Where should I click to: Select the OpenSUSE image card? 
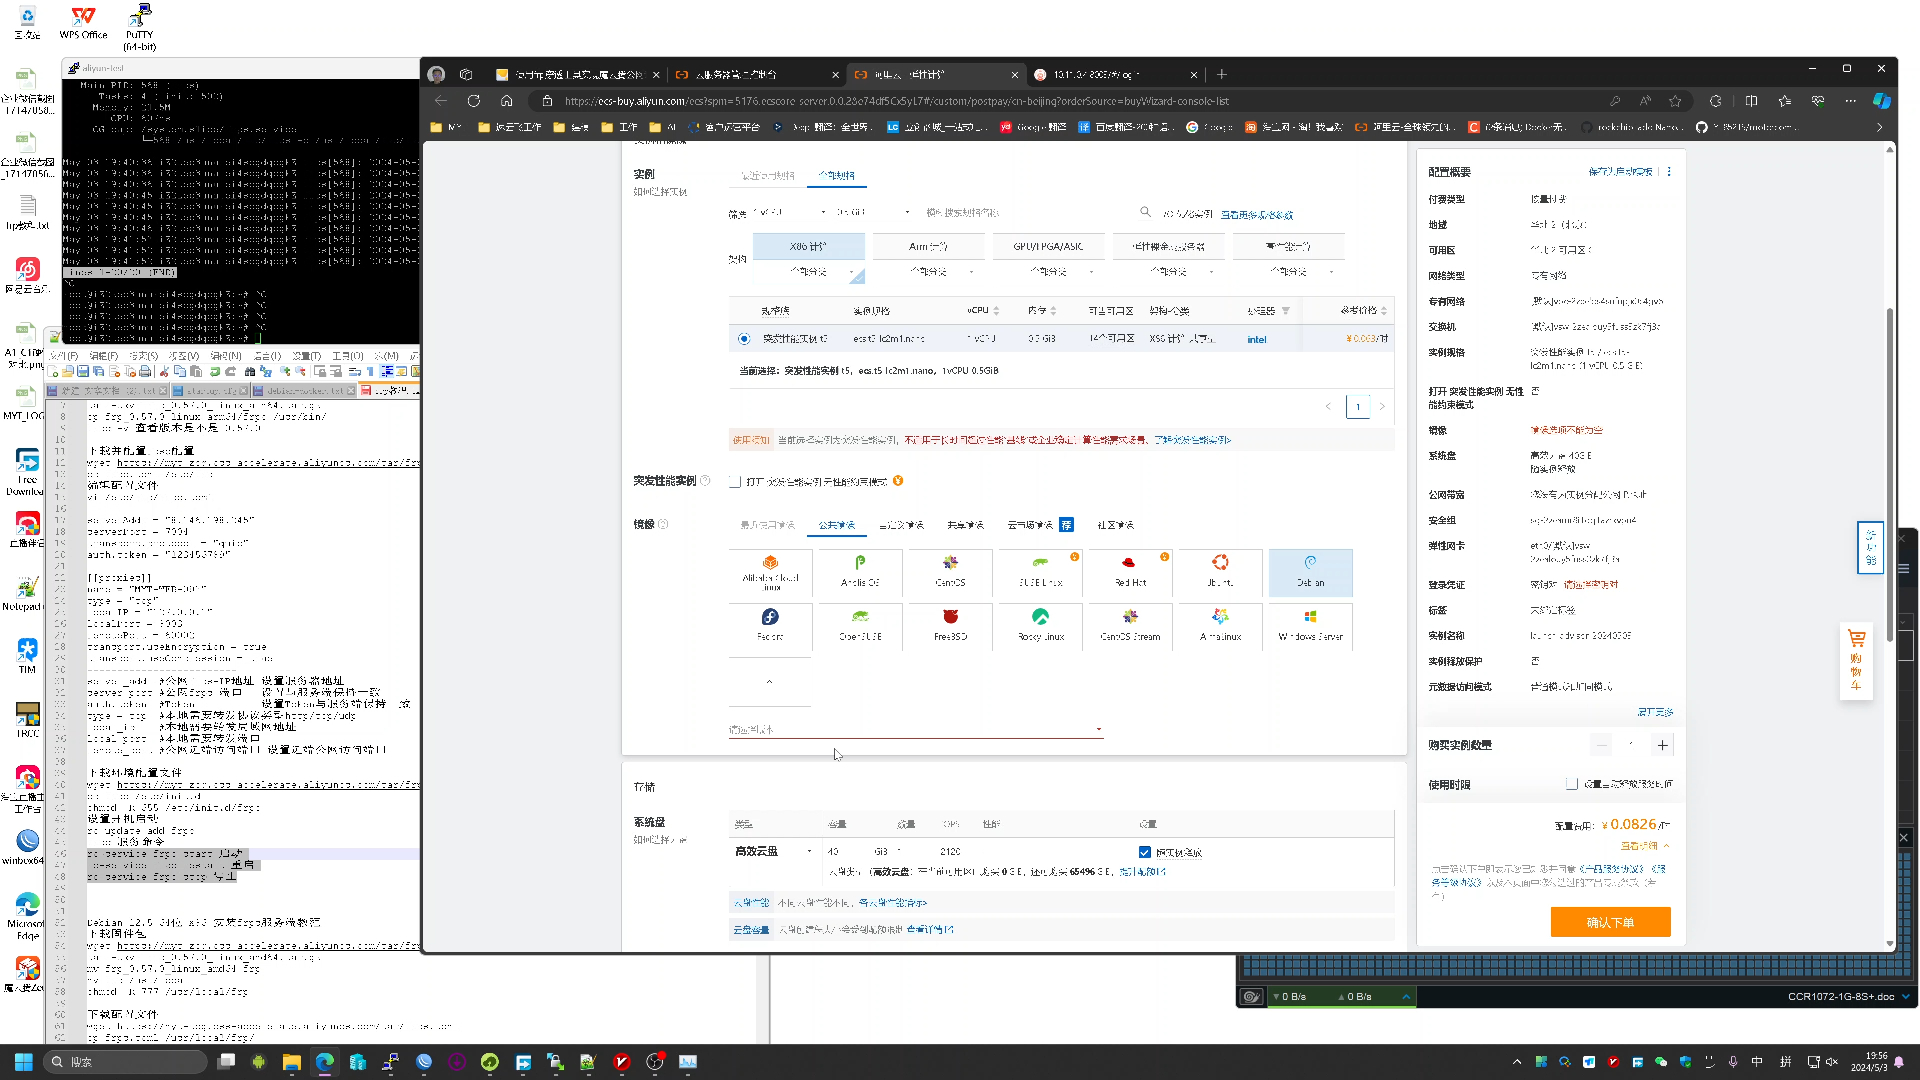[860, 626]
